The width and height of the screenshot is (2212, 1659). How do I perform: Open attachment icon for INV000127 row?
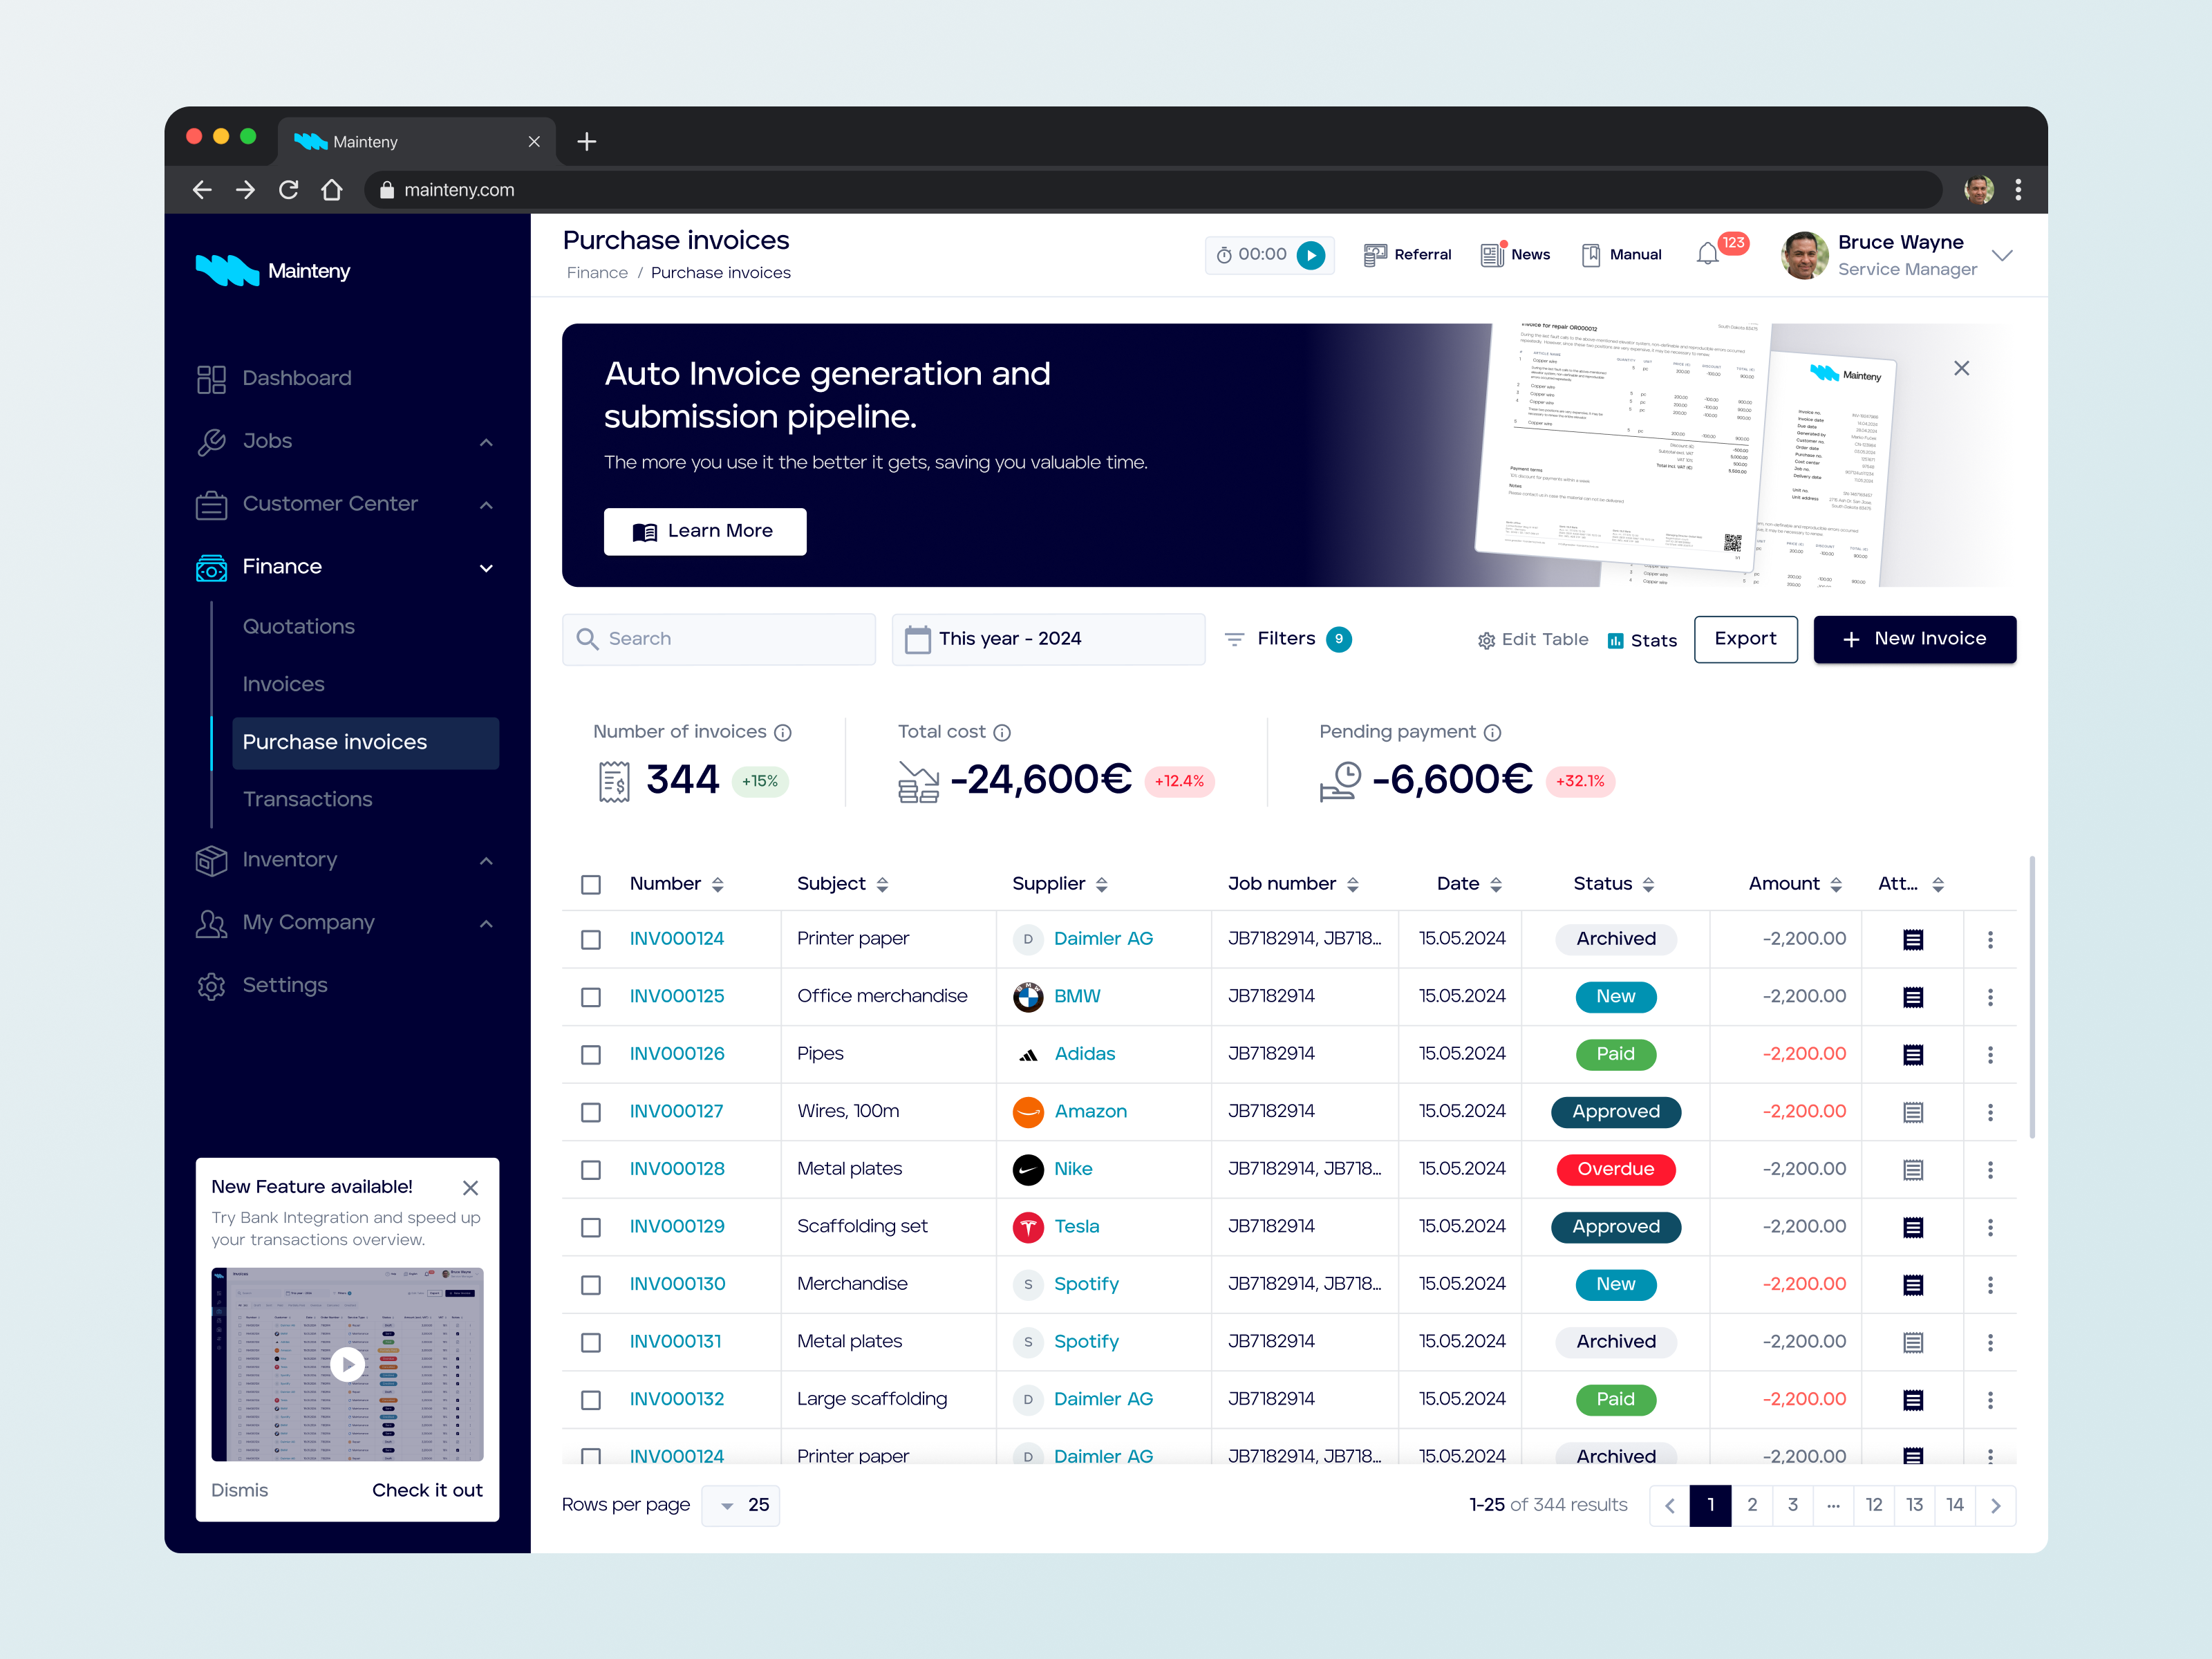1913,1112
